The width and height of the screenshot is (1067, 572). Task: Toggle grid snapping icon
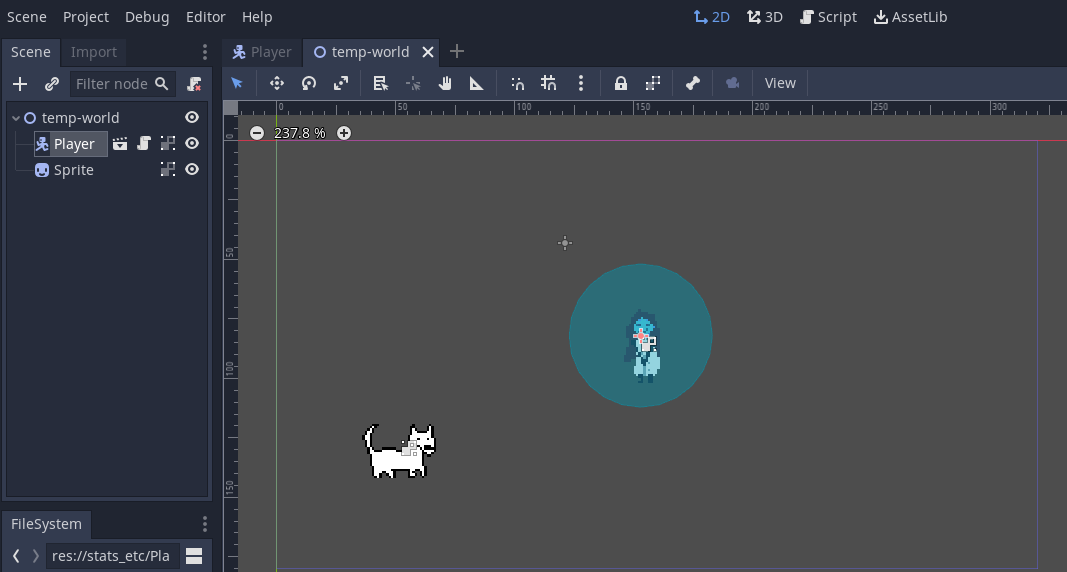[x=548, y=83]
